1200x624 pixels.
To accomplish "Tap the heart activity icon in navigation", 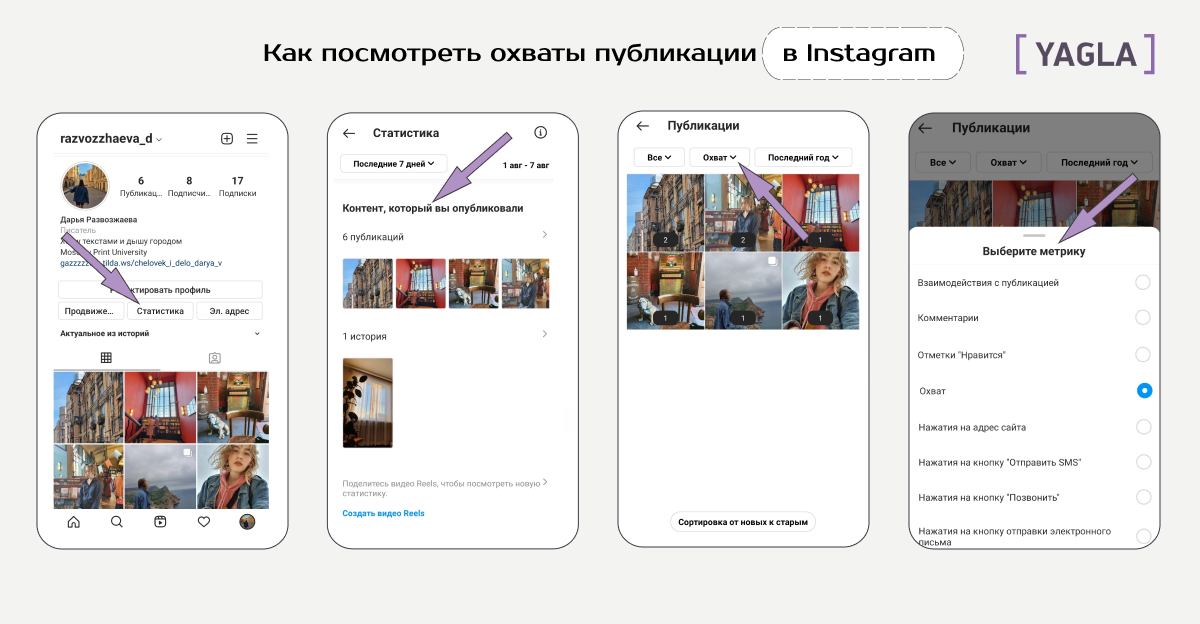I will pos(204,522).
